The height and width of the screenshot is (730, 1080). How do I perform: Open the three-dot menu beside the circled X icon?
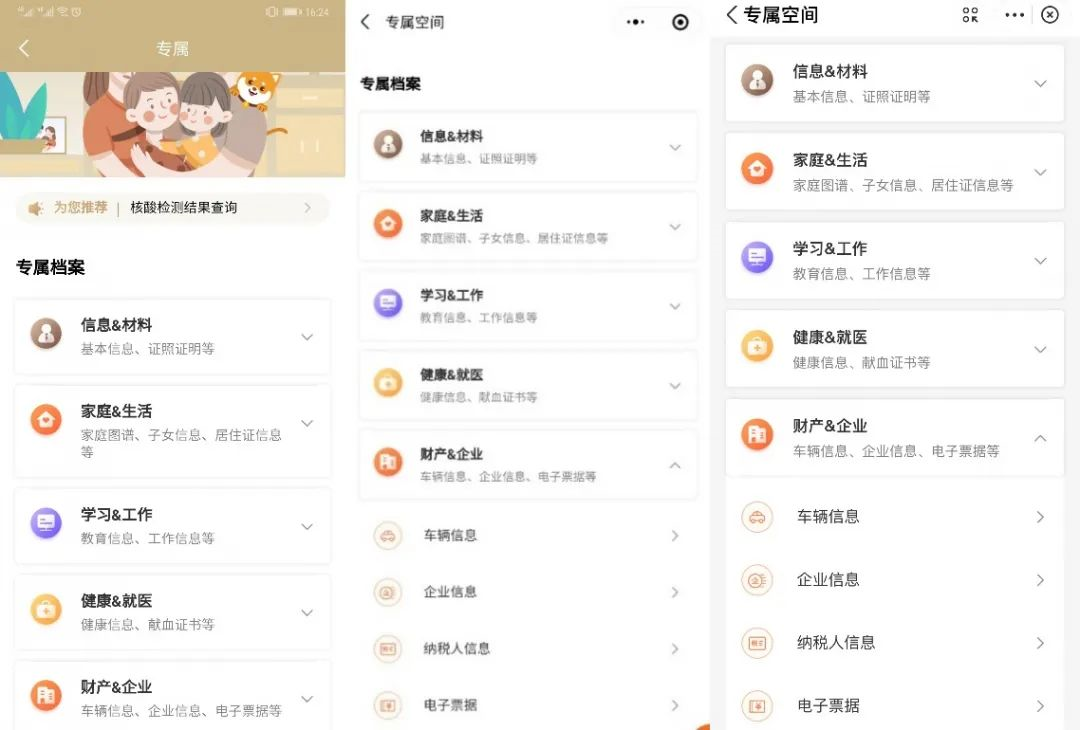(x=1015, y=15)
